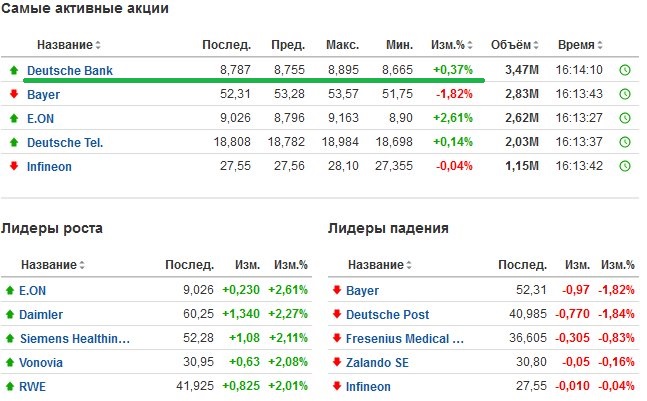Sort most active table by Объём column
The width and height of the screenshot is (647, 401).
coord(515,45)
